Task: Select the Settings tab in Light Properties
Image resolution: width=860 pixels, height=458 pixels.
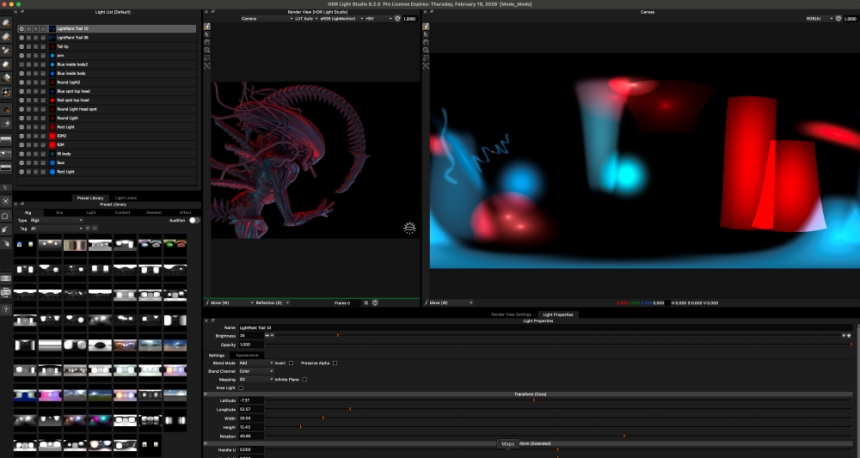Action: [x=217, y=355]
